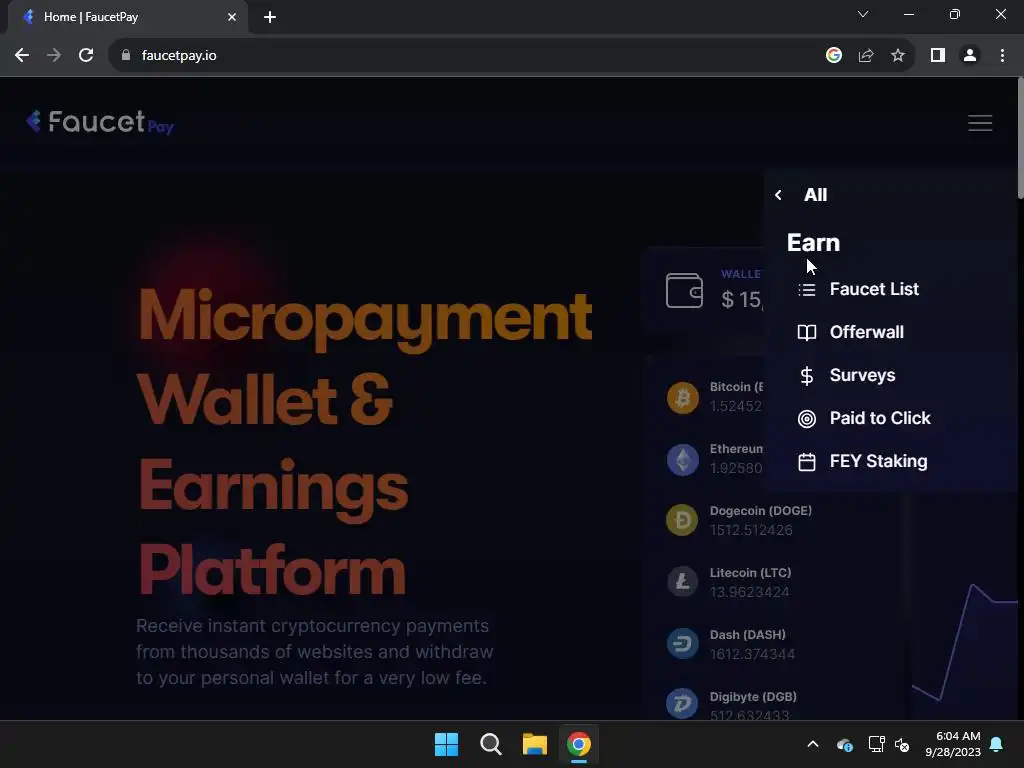
Task: Select the Home | FaucetPay tab
Action: 127,17
